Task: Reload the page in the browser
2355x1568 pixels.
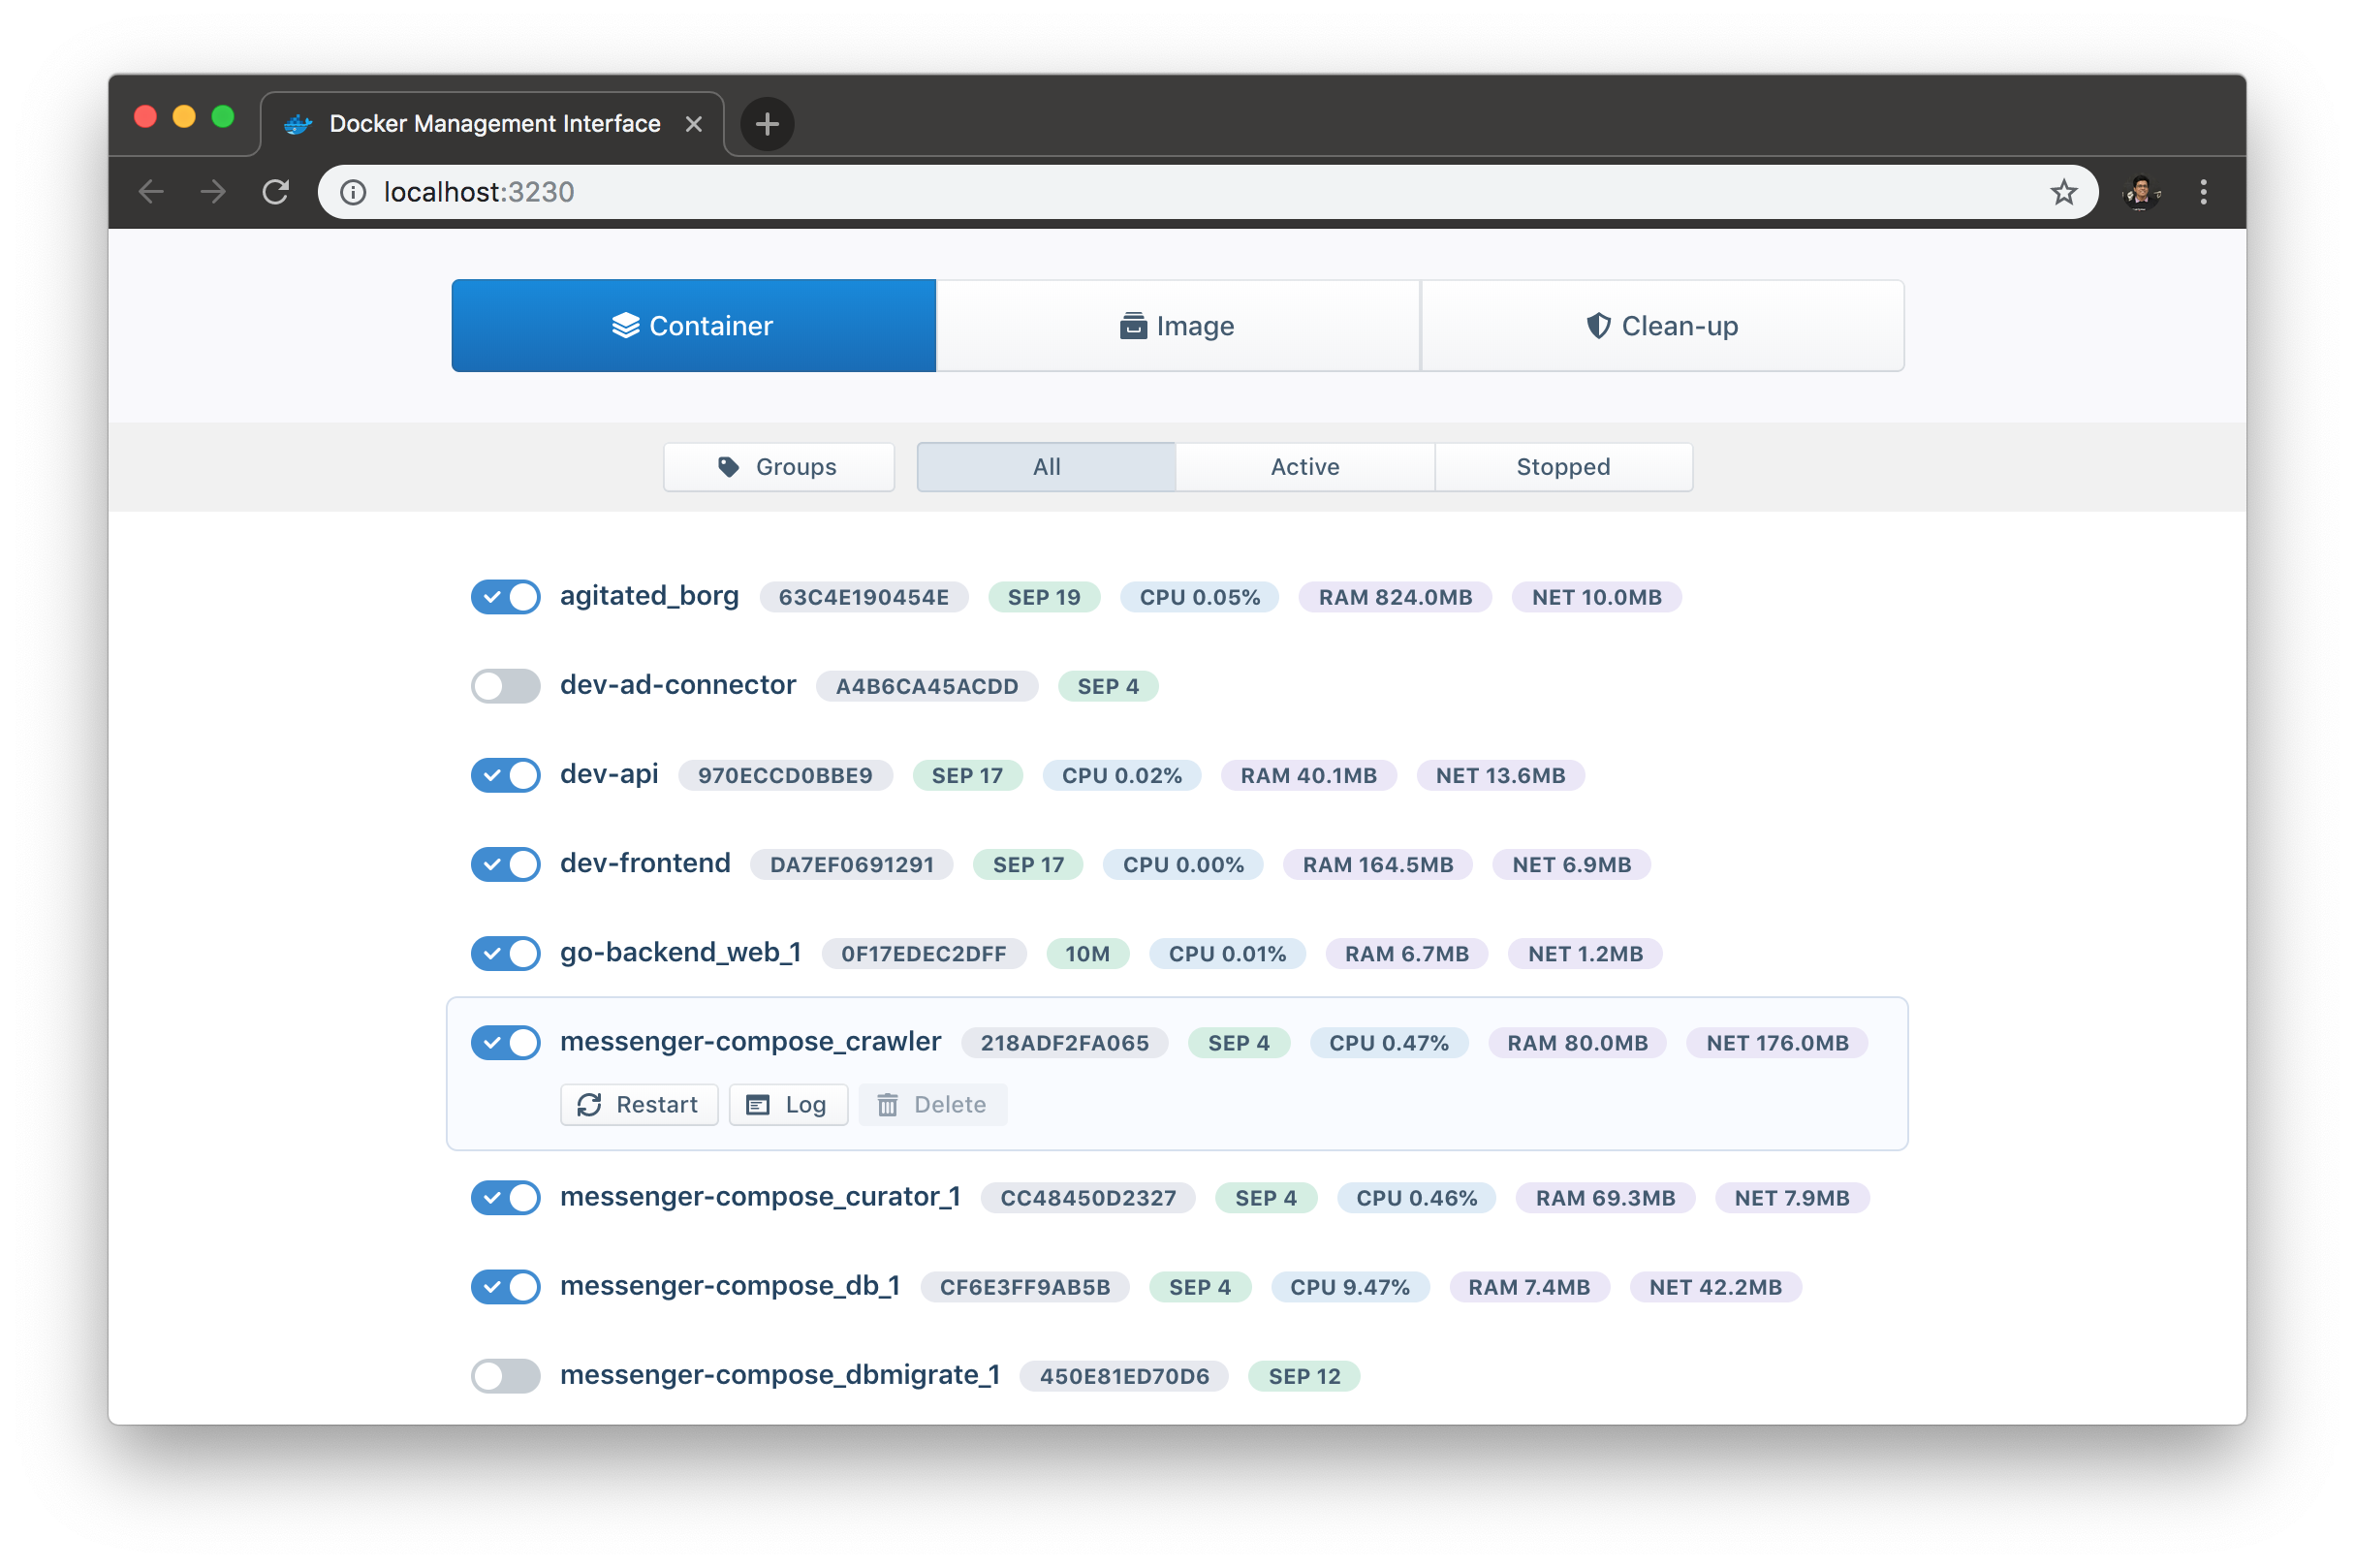Action: click(276, 192)
